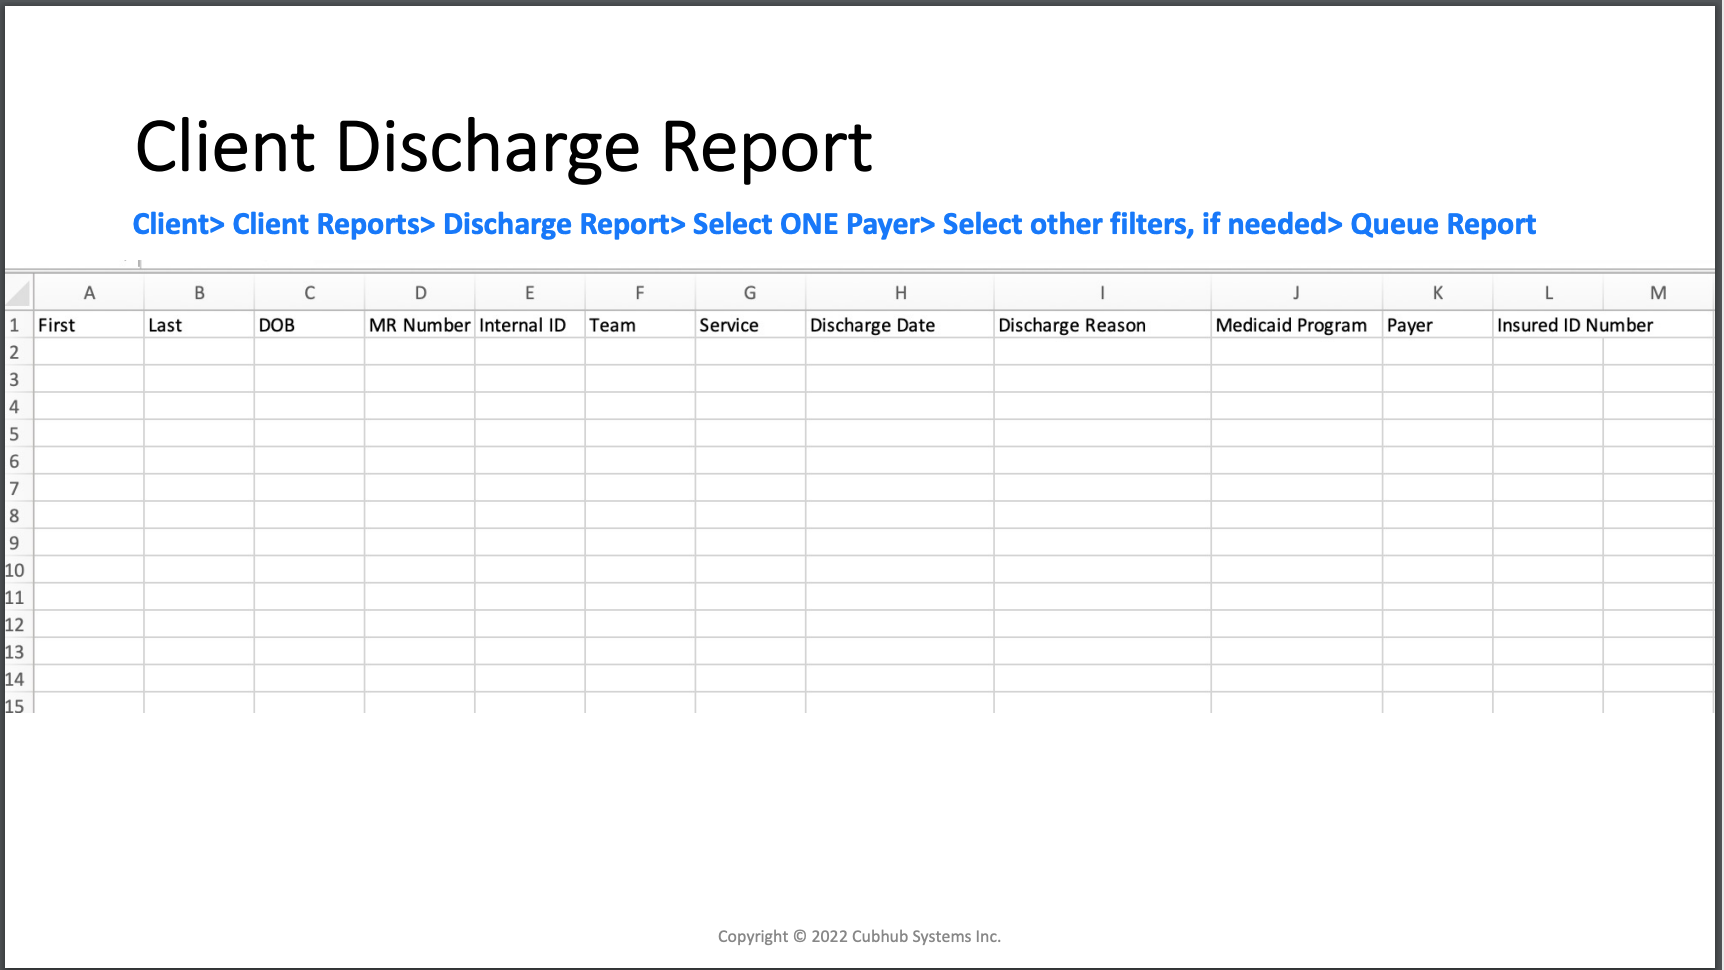Select row 9 number header

19,543
